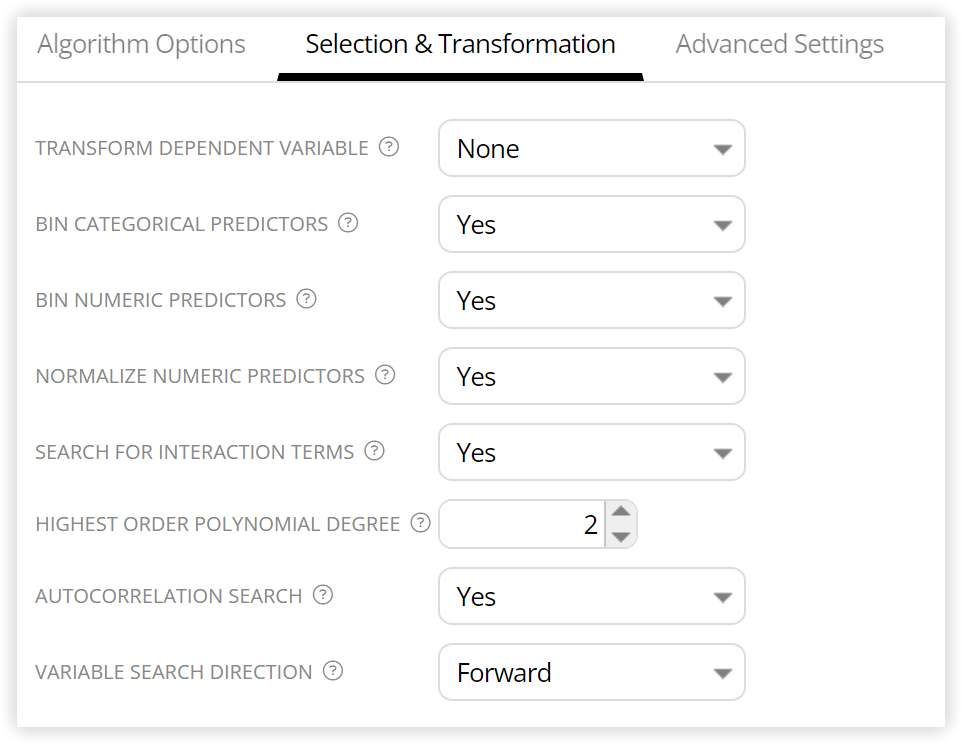Expand the Transform Dependent Variable dropdown
The image size is (962, 744).
[x=591, y=148]
